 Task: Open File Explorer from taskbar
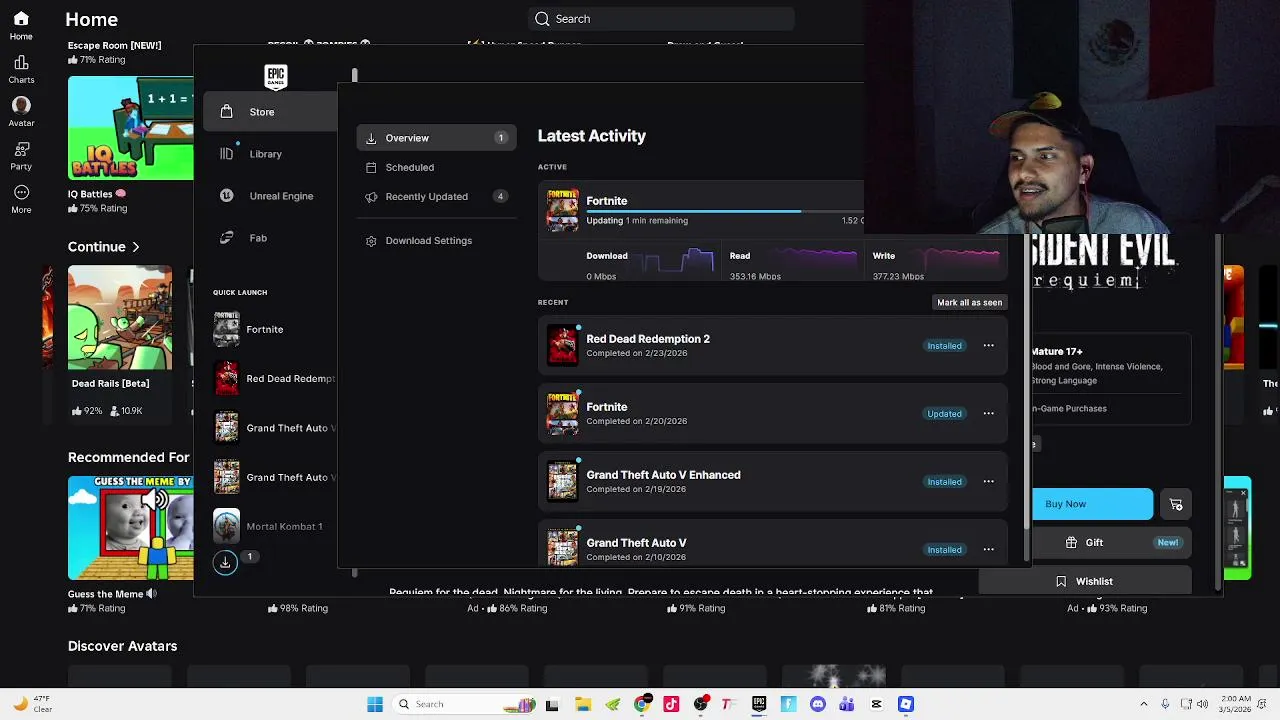(x=583, y=704)
